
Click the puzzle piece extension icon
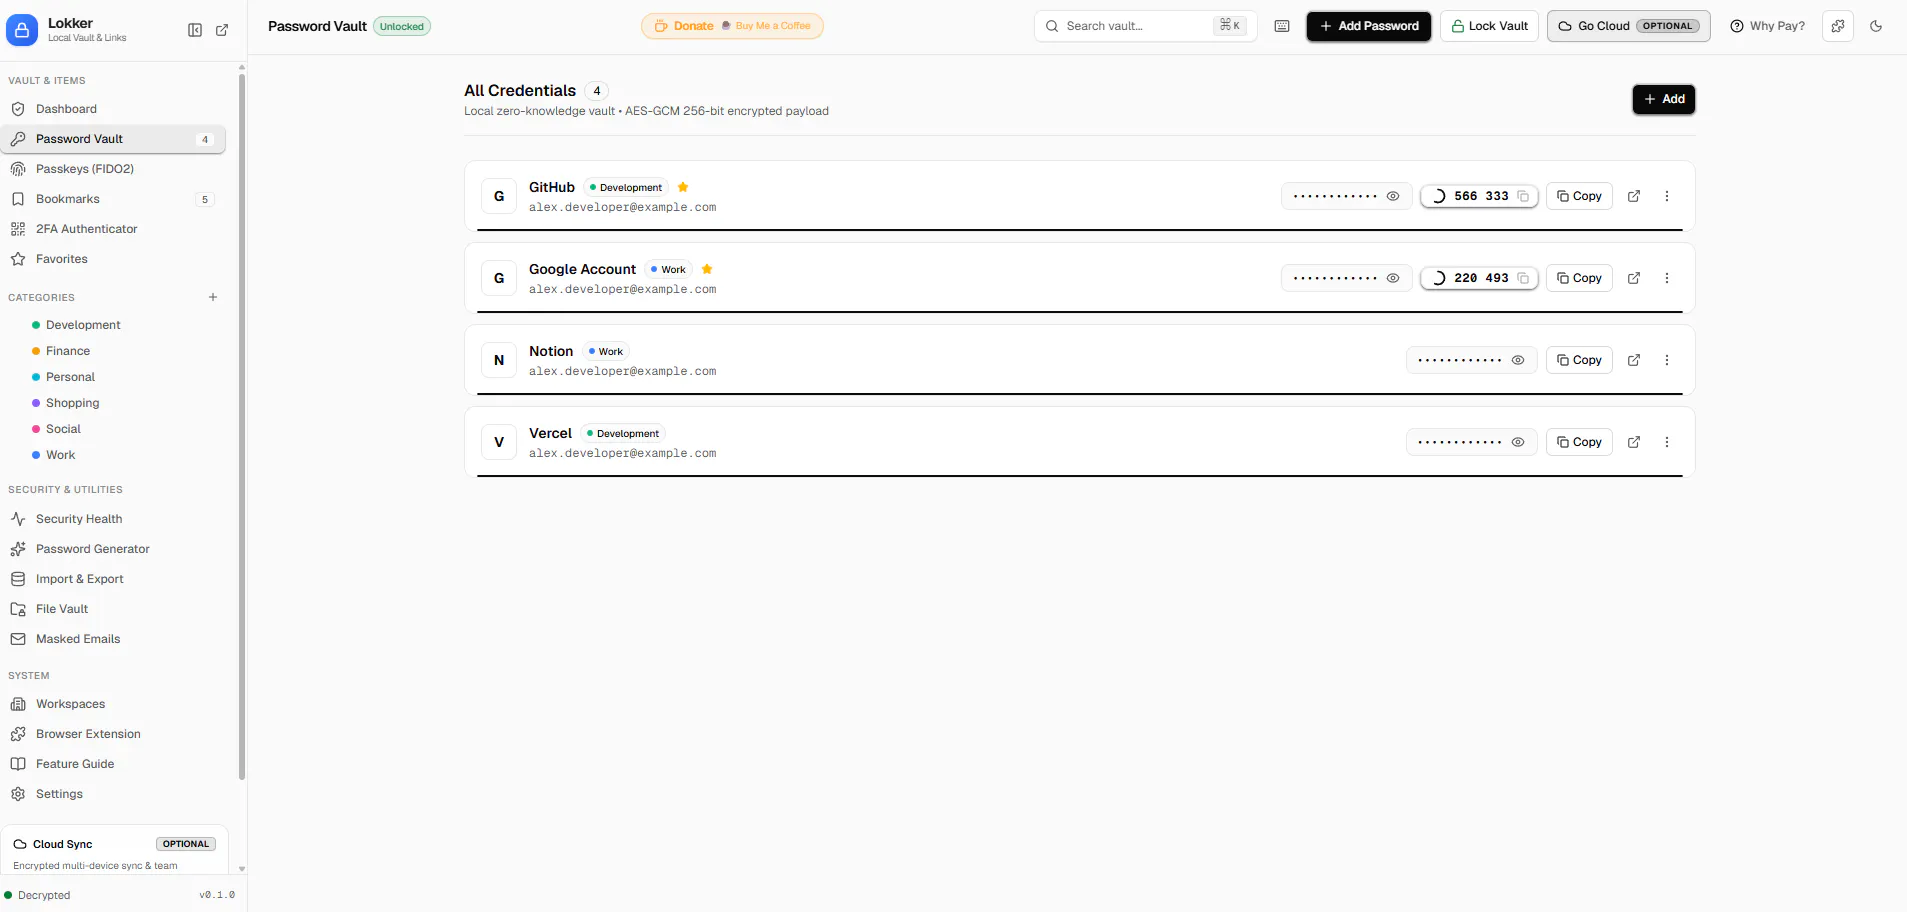pyautogui.click(x=1838, y=26)
